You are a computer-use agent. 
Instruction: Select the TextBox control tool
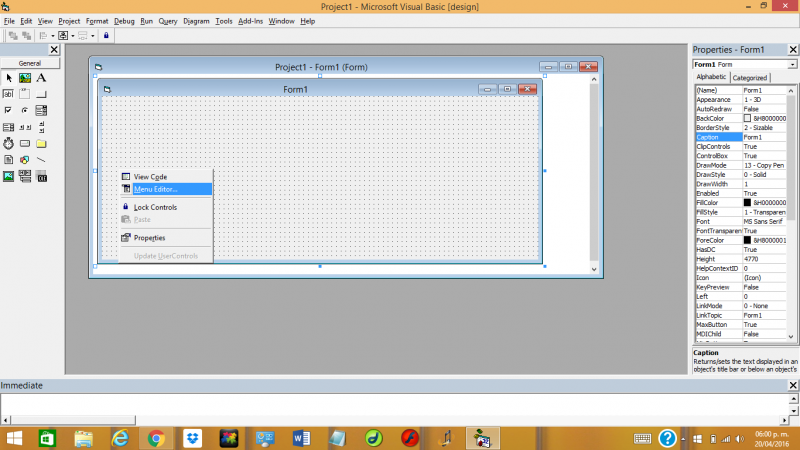point(9,94)
